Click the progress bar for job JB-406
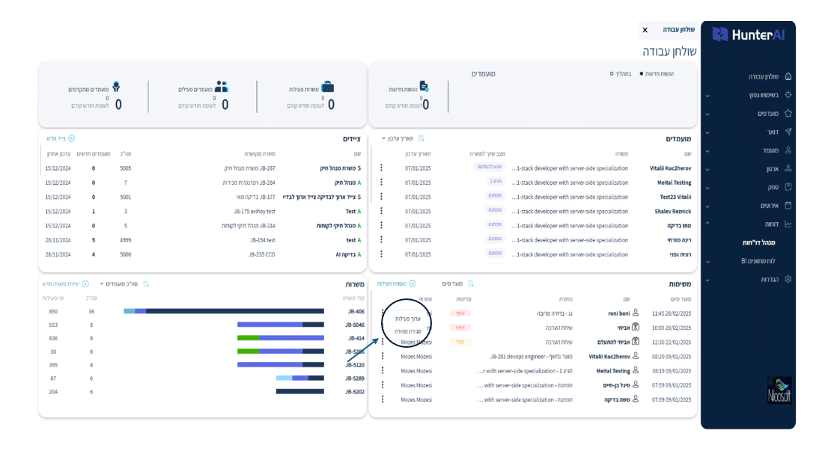832x454 pixels. (x=223, y=311)
